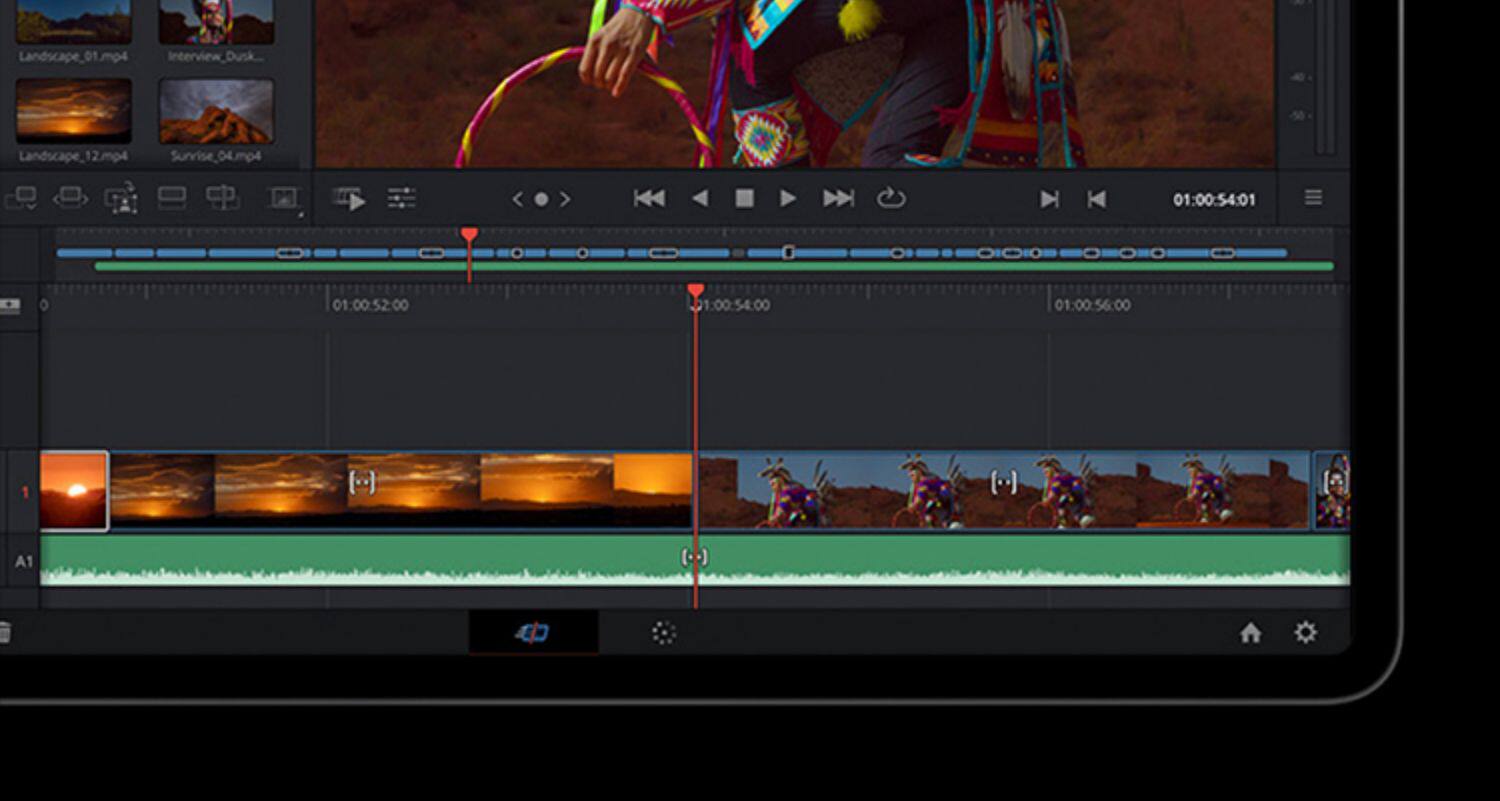Switch to the Cut page tab
1500x801 pixels.
click(533, 632)
